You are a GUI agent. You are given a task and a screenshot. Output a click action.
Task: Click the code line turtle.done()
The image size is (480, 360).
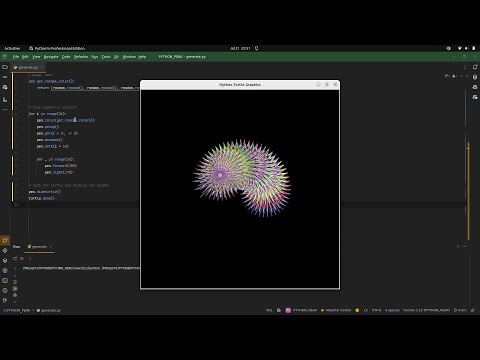41,198
